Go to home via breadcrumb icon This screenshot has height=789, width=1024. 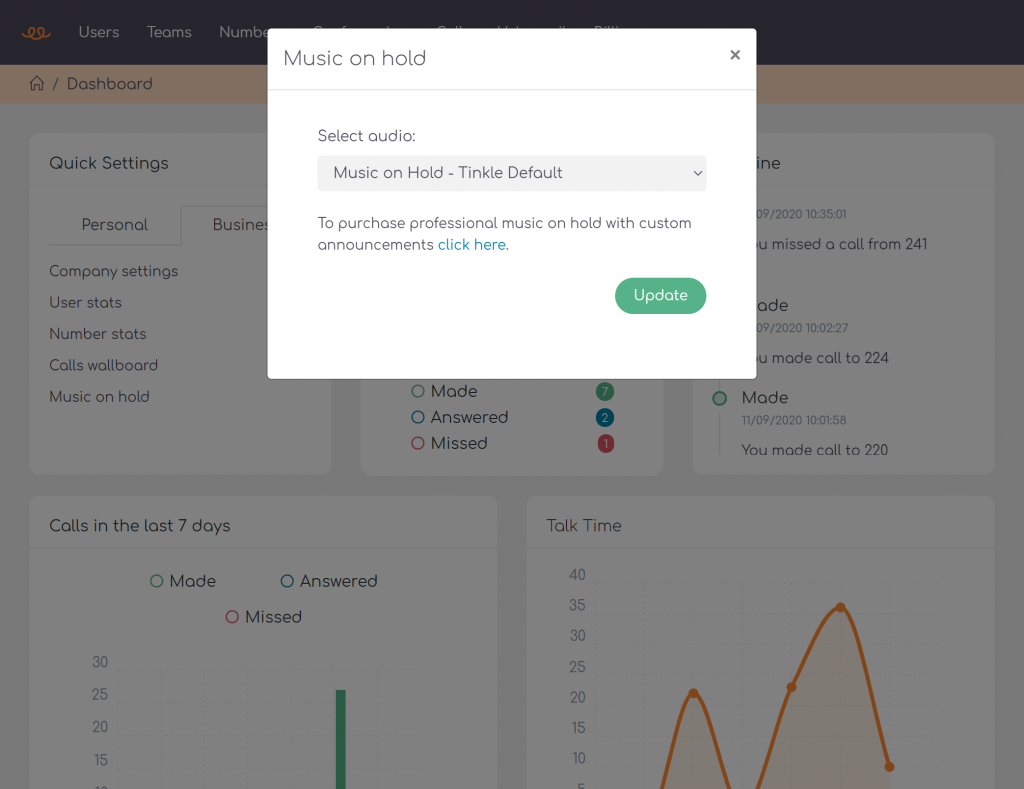coord(37,84)
